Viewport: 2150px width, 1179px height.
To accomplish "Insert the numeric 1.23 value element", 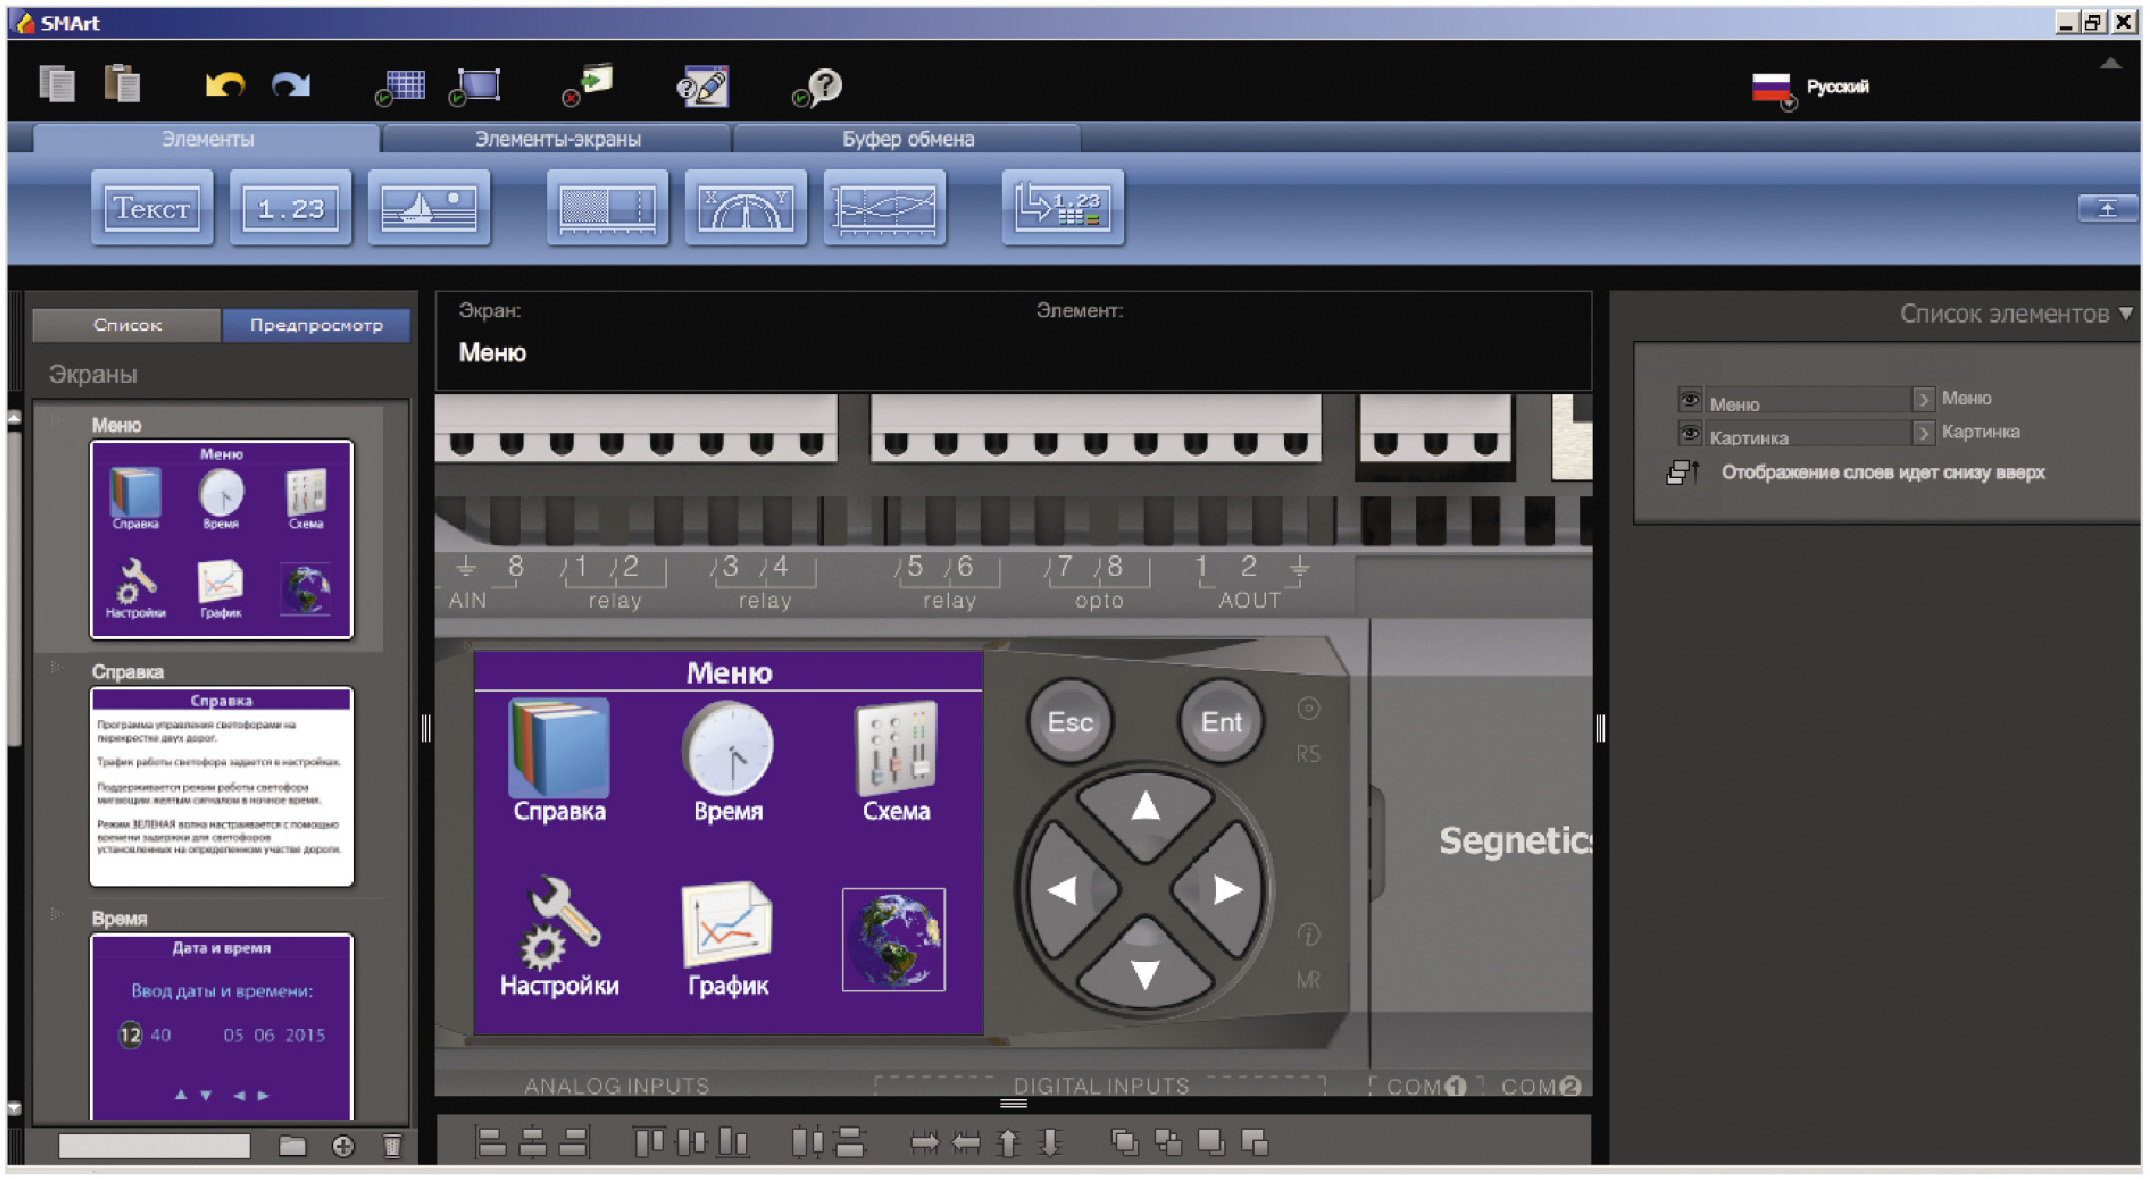I will pyautogui.click(x=290, y=208).
